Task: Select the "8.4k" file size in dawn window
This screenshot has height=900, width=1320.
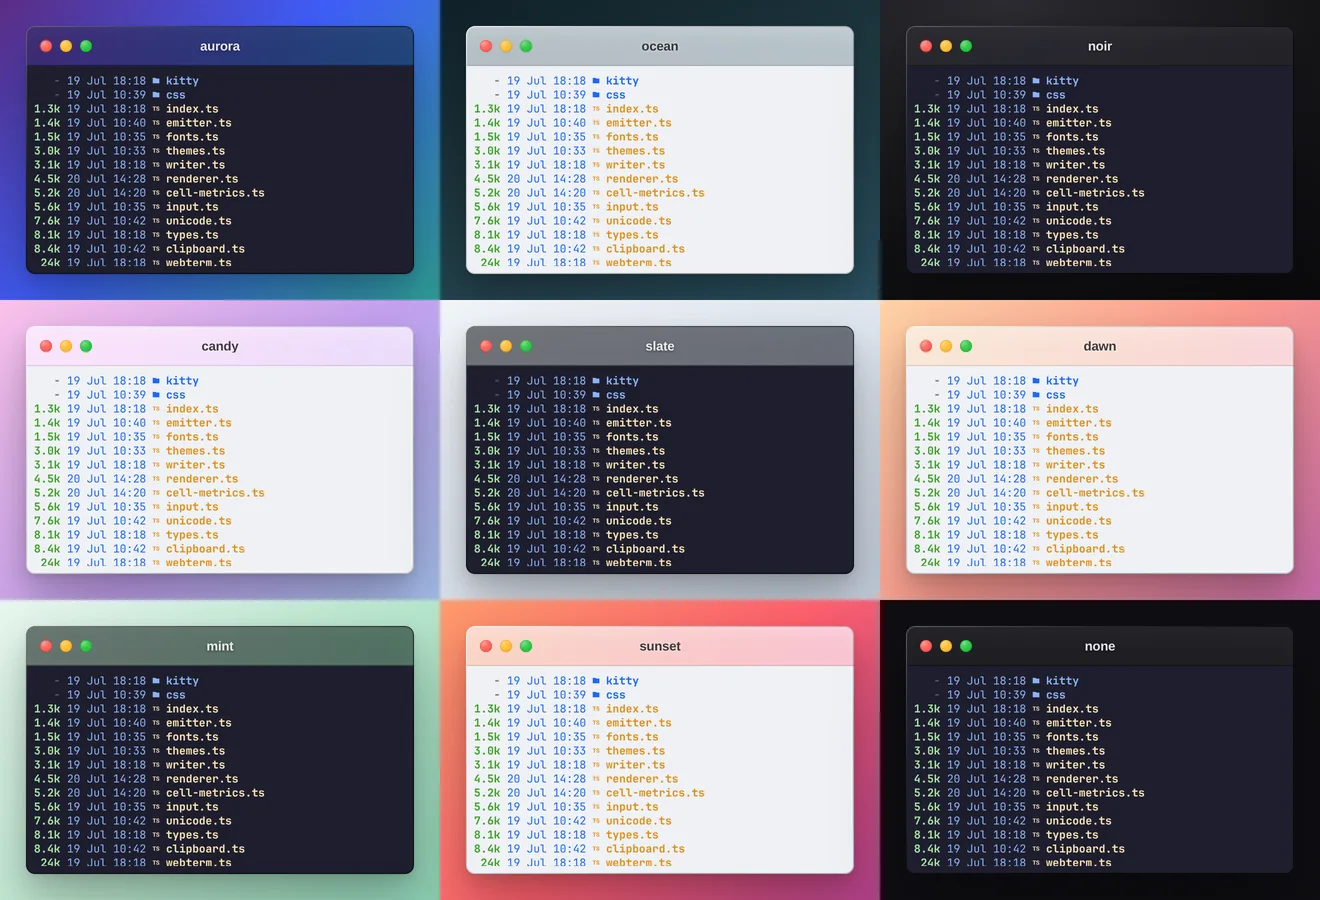Action: point(927,549)
